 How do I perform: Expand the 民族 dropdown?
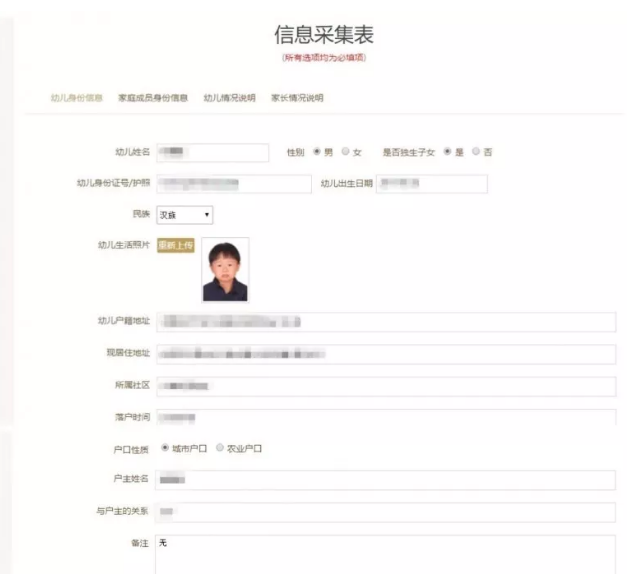[x=184, y=215]
